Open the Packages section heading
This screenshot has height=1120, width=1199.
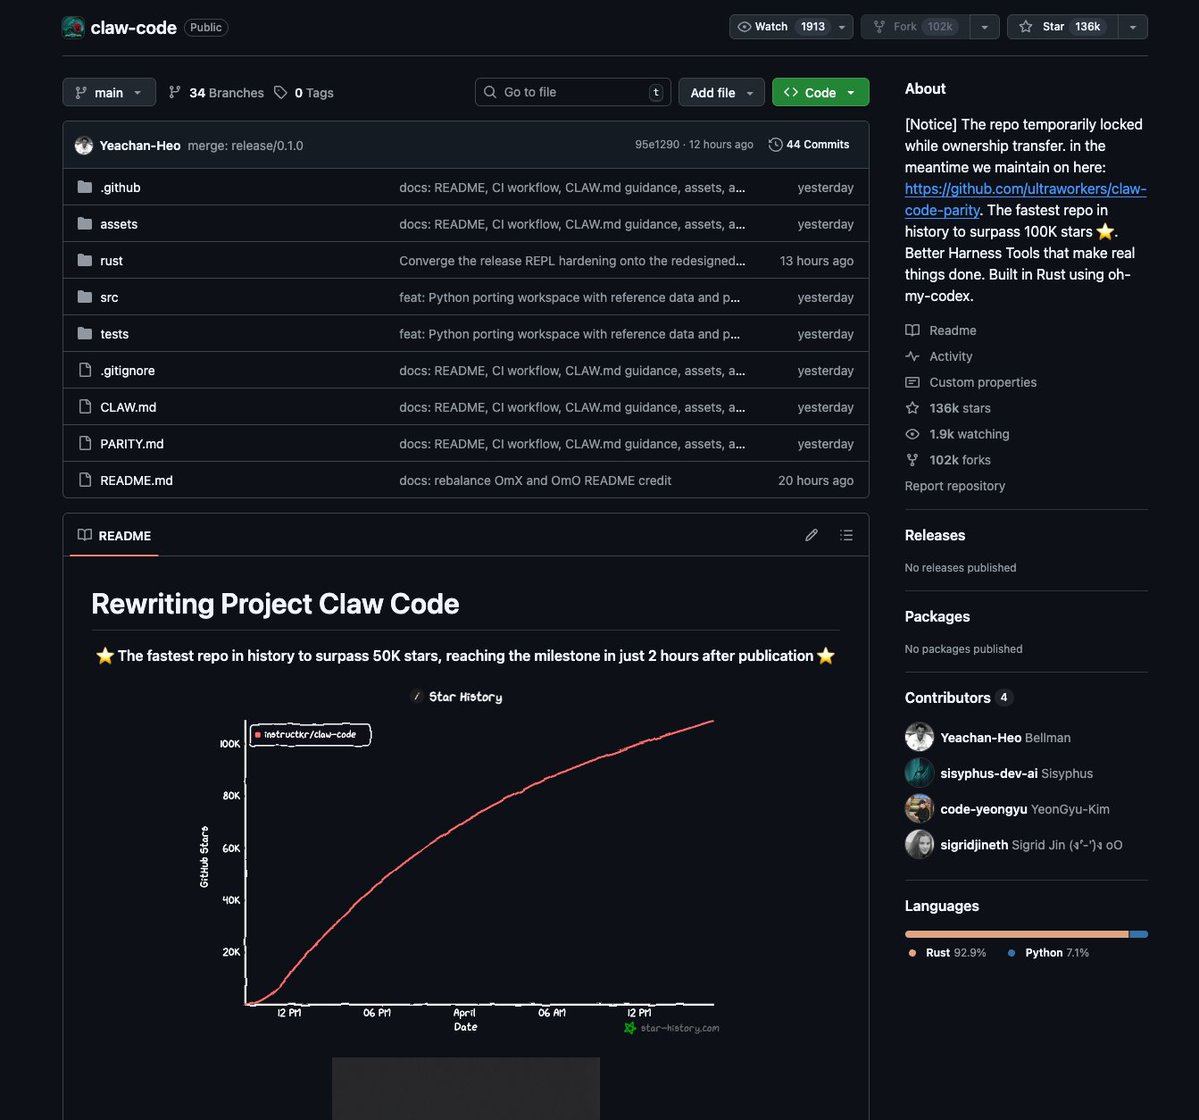[x=937, y=616]
